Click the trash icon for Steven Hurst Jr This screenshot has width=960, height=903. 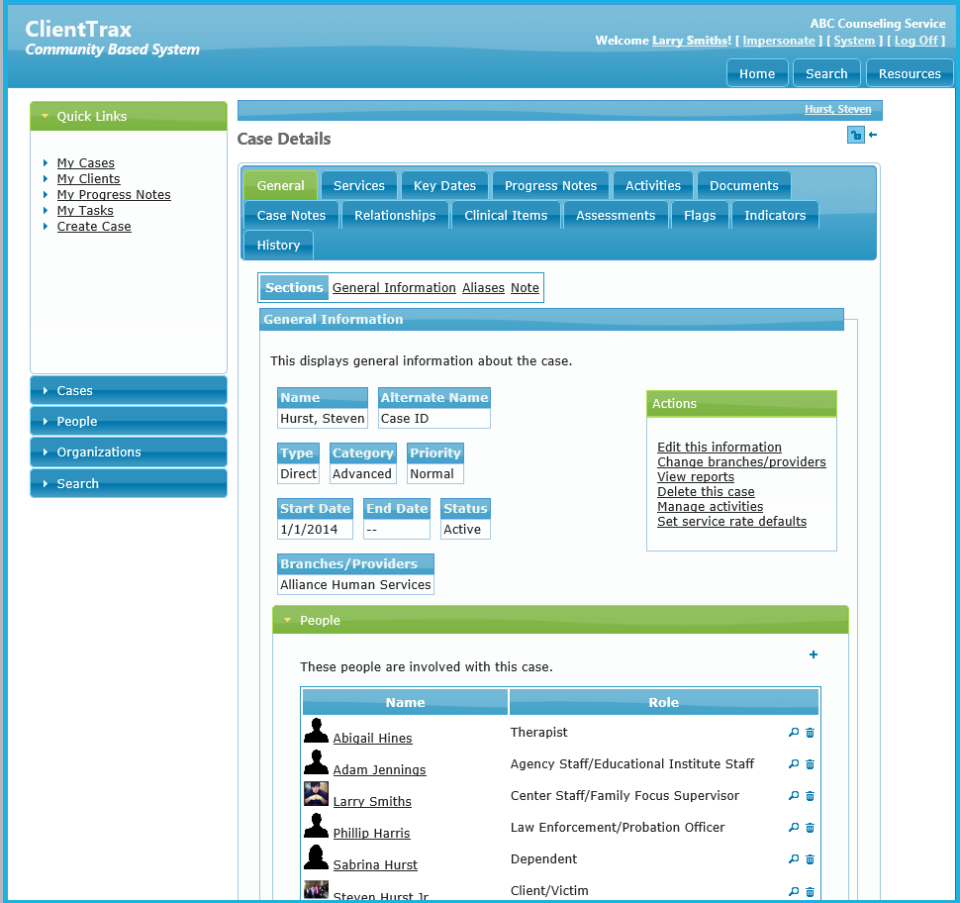coord(810,891)
